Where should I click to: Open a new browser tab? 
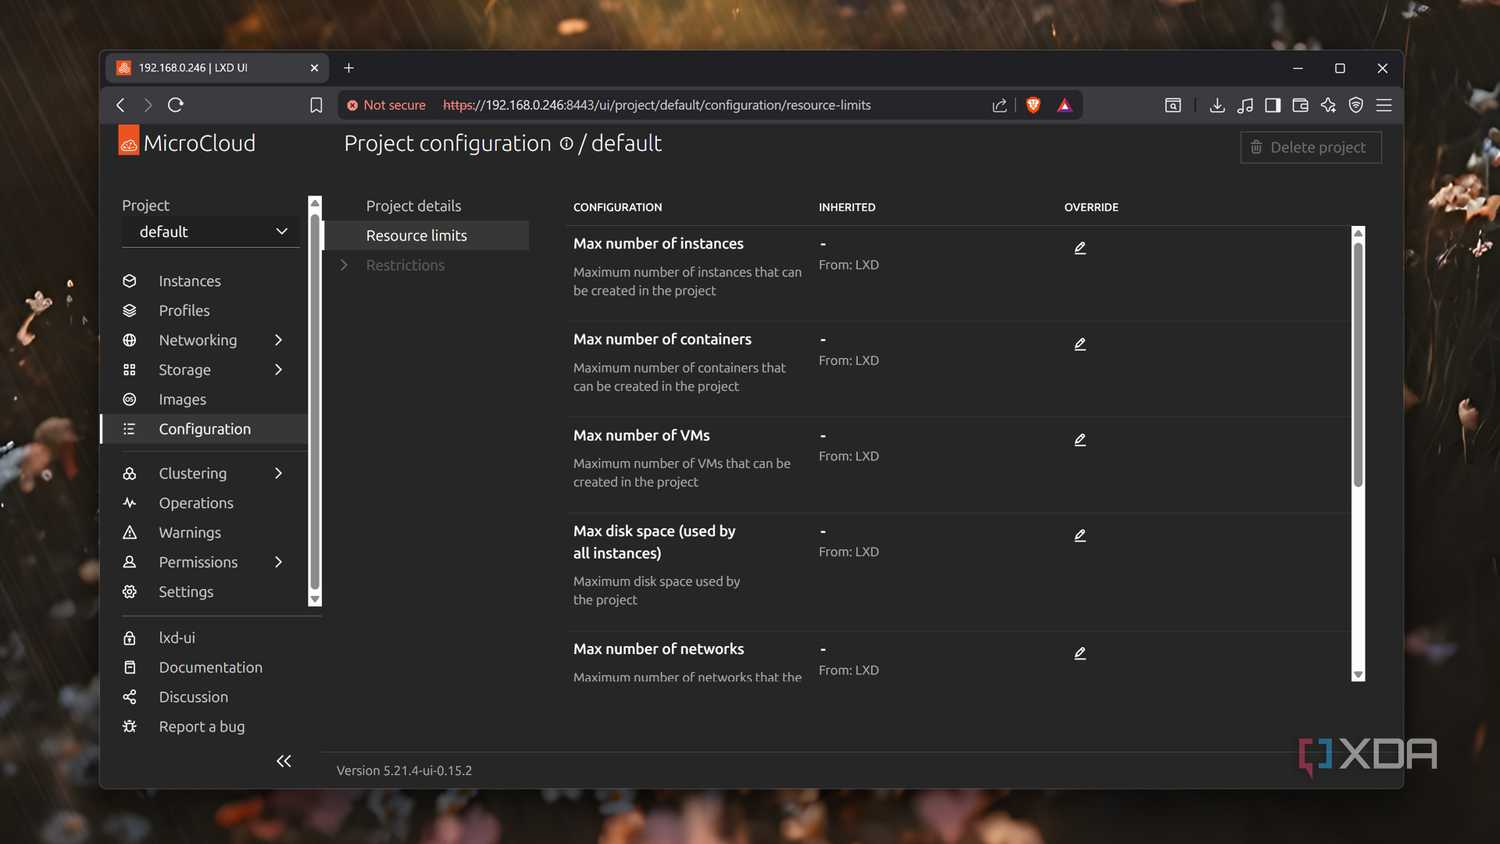pos(349,68)
